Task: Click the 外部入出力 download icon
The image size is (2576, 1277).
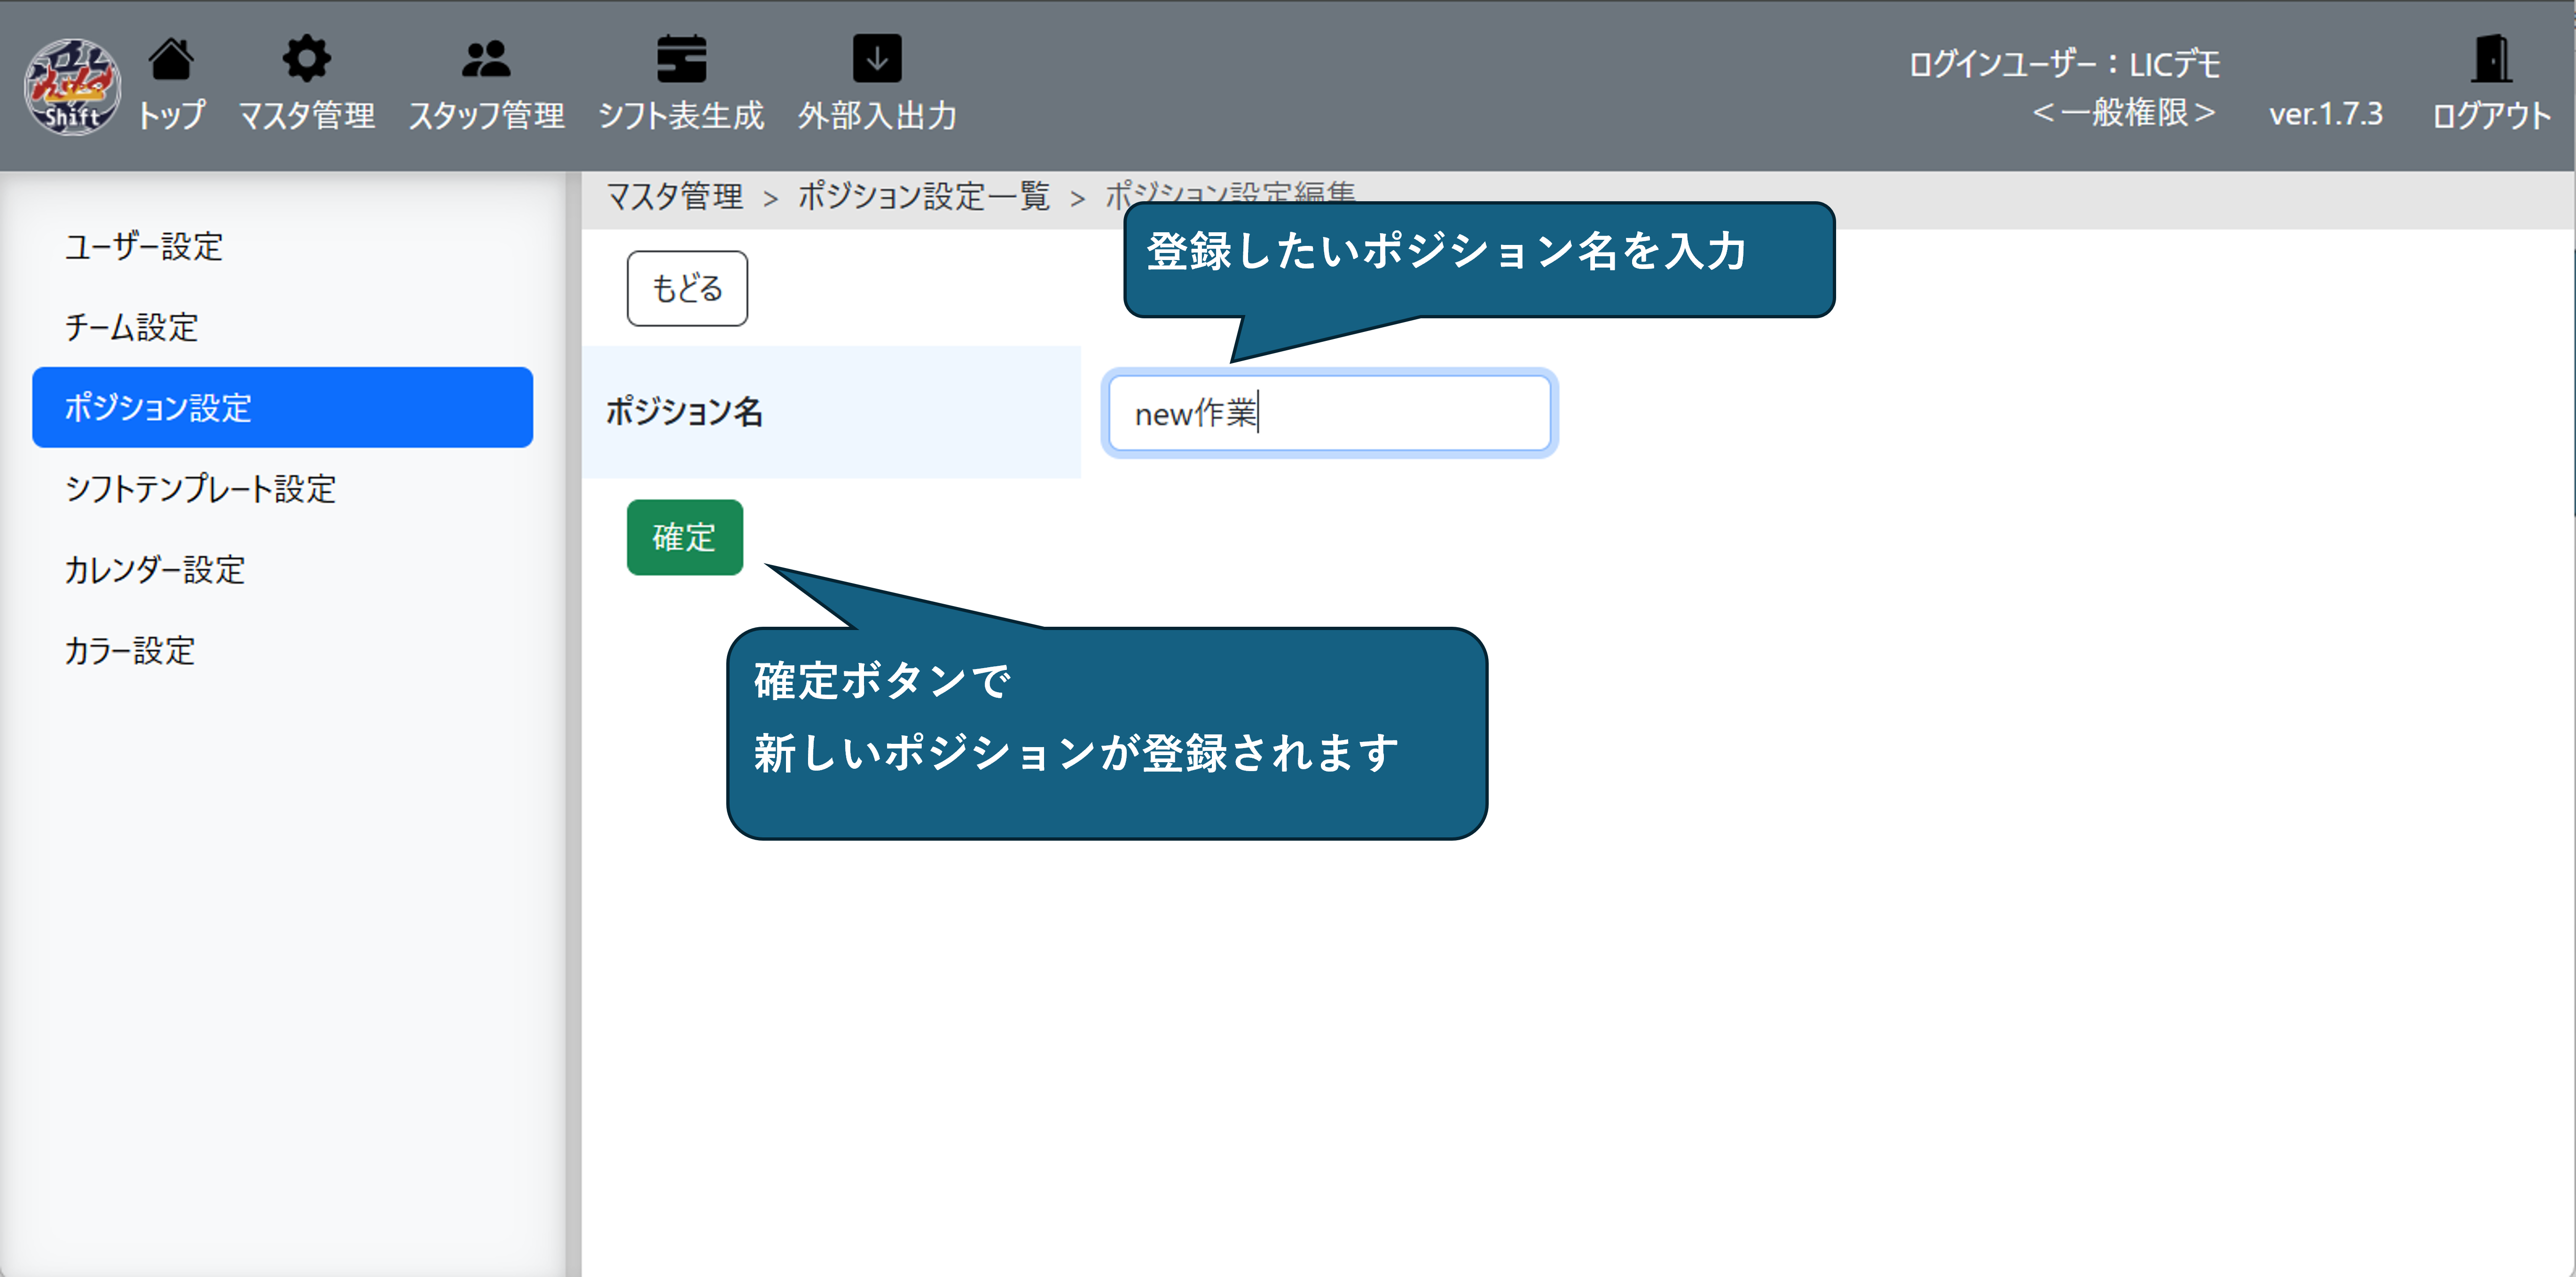Action: [x=876, y=59]
